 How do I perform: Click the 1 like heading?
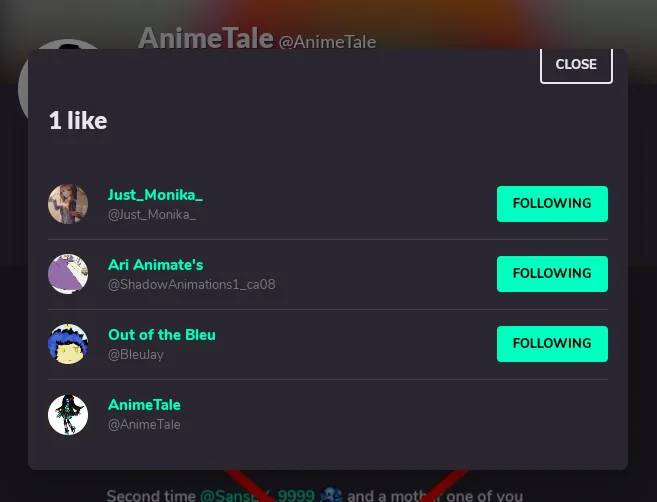(78, 121)
